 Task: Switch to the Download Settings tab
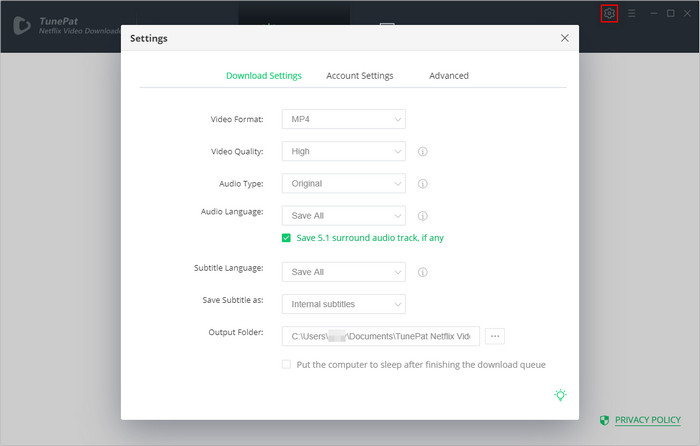point(264,75)
